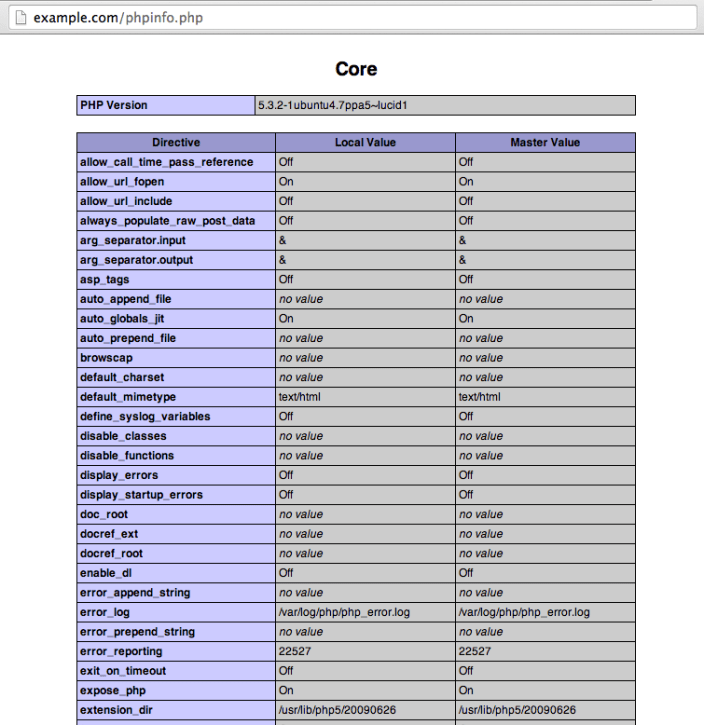Select the docref_root directive name
The width and height of the screenshot is (704, 725).
tap(111, 553)
